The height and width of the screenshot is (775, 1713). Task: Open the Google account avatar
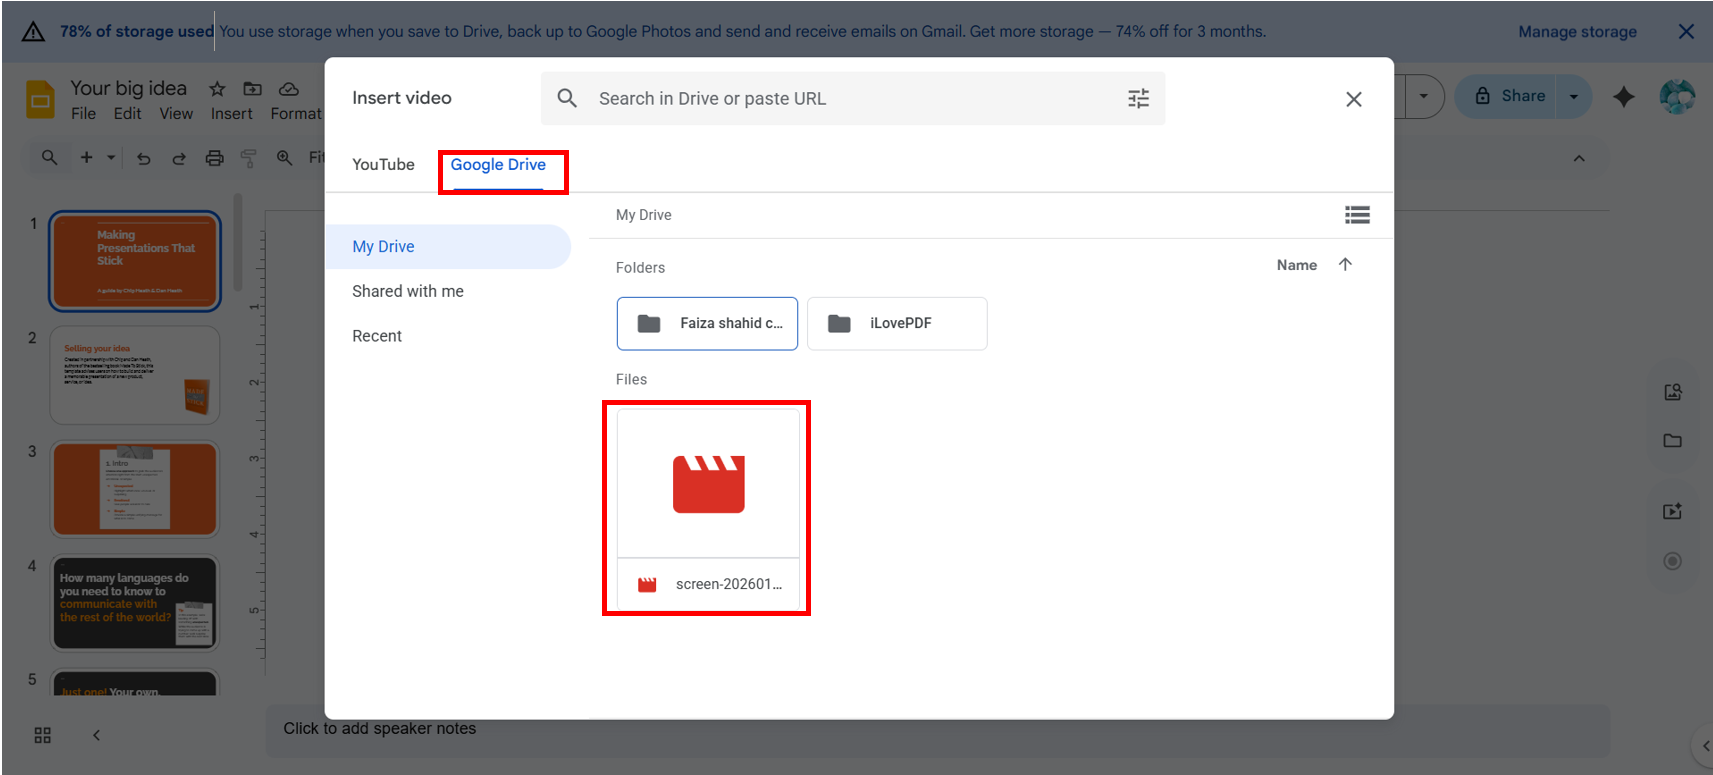click(x=1677, y=96)
